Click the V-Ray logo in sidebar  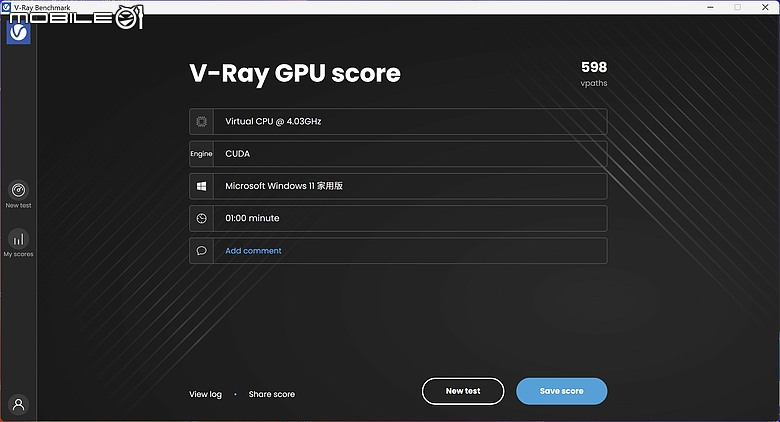(18, 32)
